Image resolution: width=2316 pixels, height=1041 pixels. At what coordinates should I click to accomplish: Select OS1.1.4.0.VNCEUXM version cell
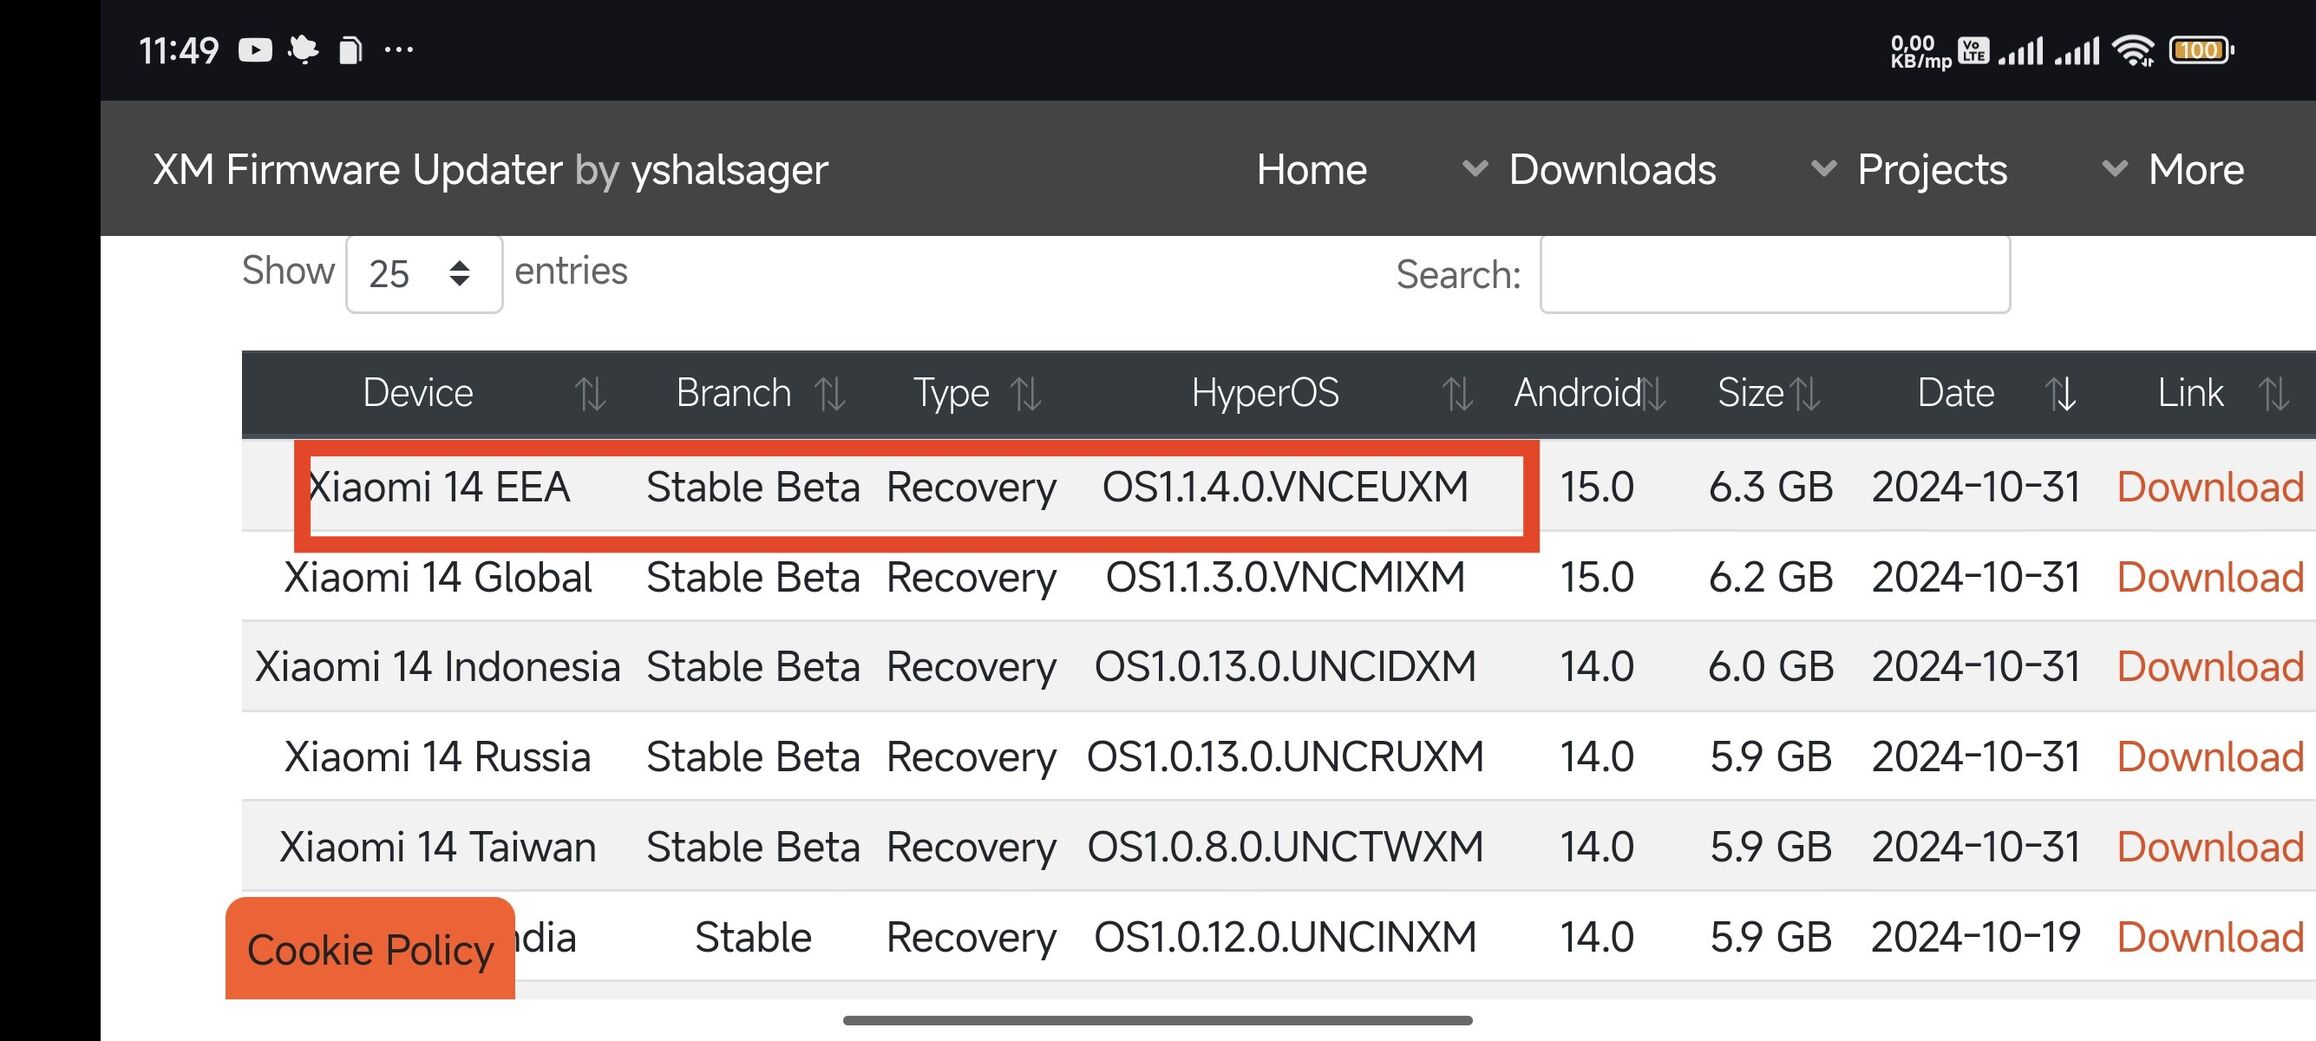[1285, 487]
